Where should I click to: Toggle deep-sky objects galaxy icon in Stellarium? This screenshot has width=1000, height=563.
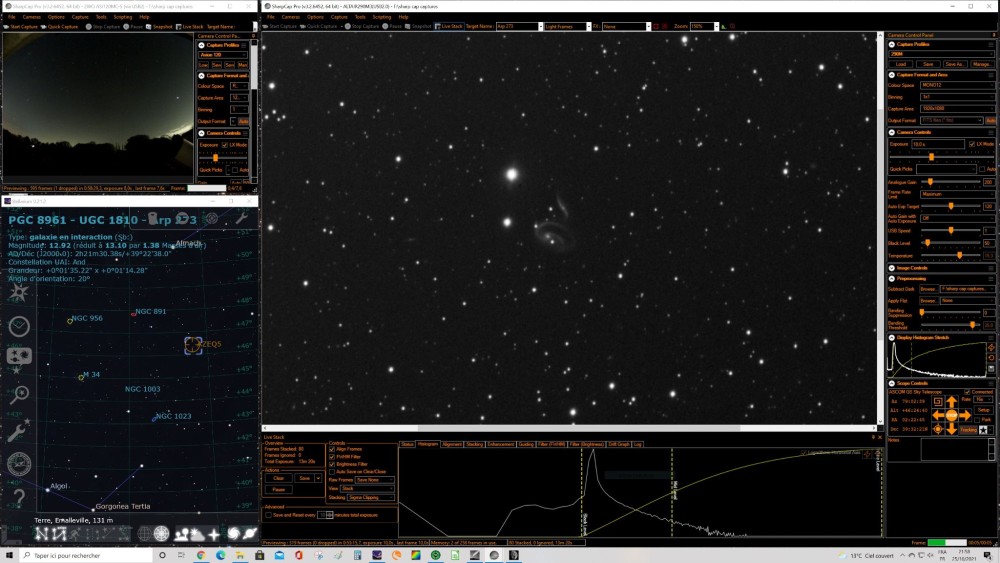[233, 534]
